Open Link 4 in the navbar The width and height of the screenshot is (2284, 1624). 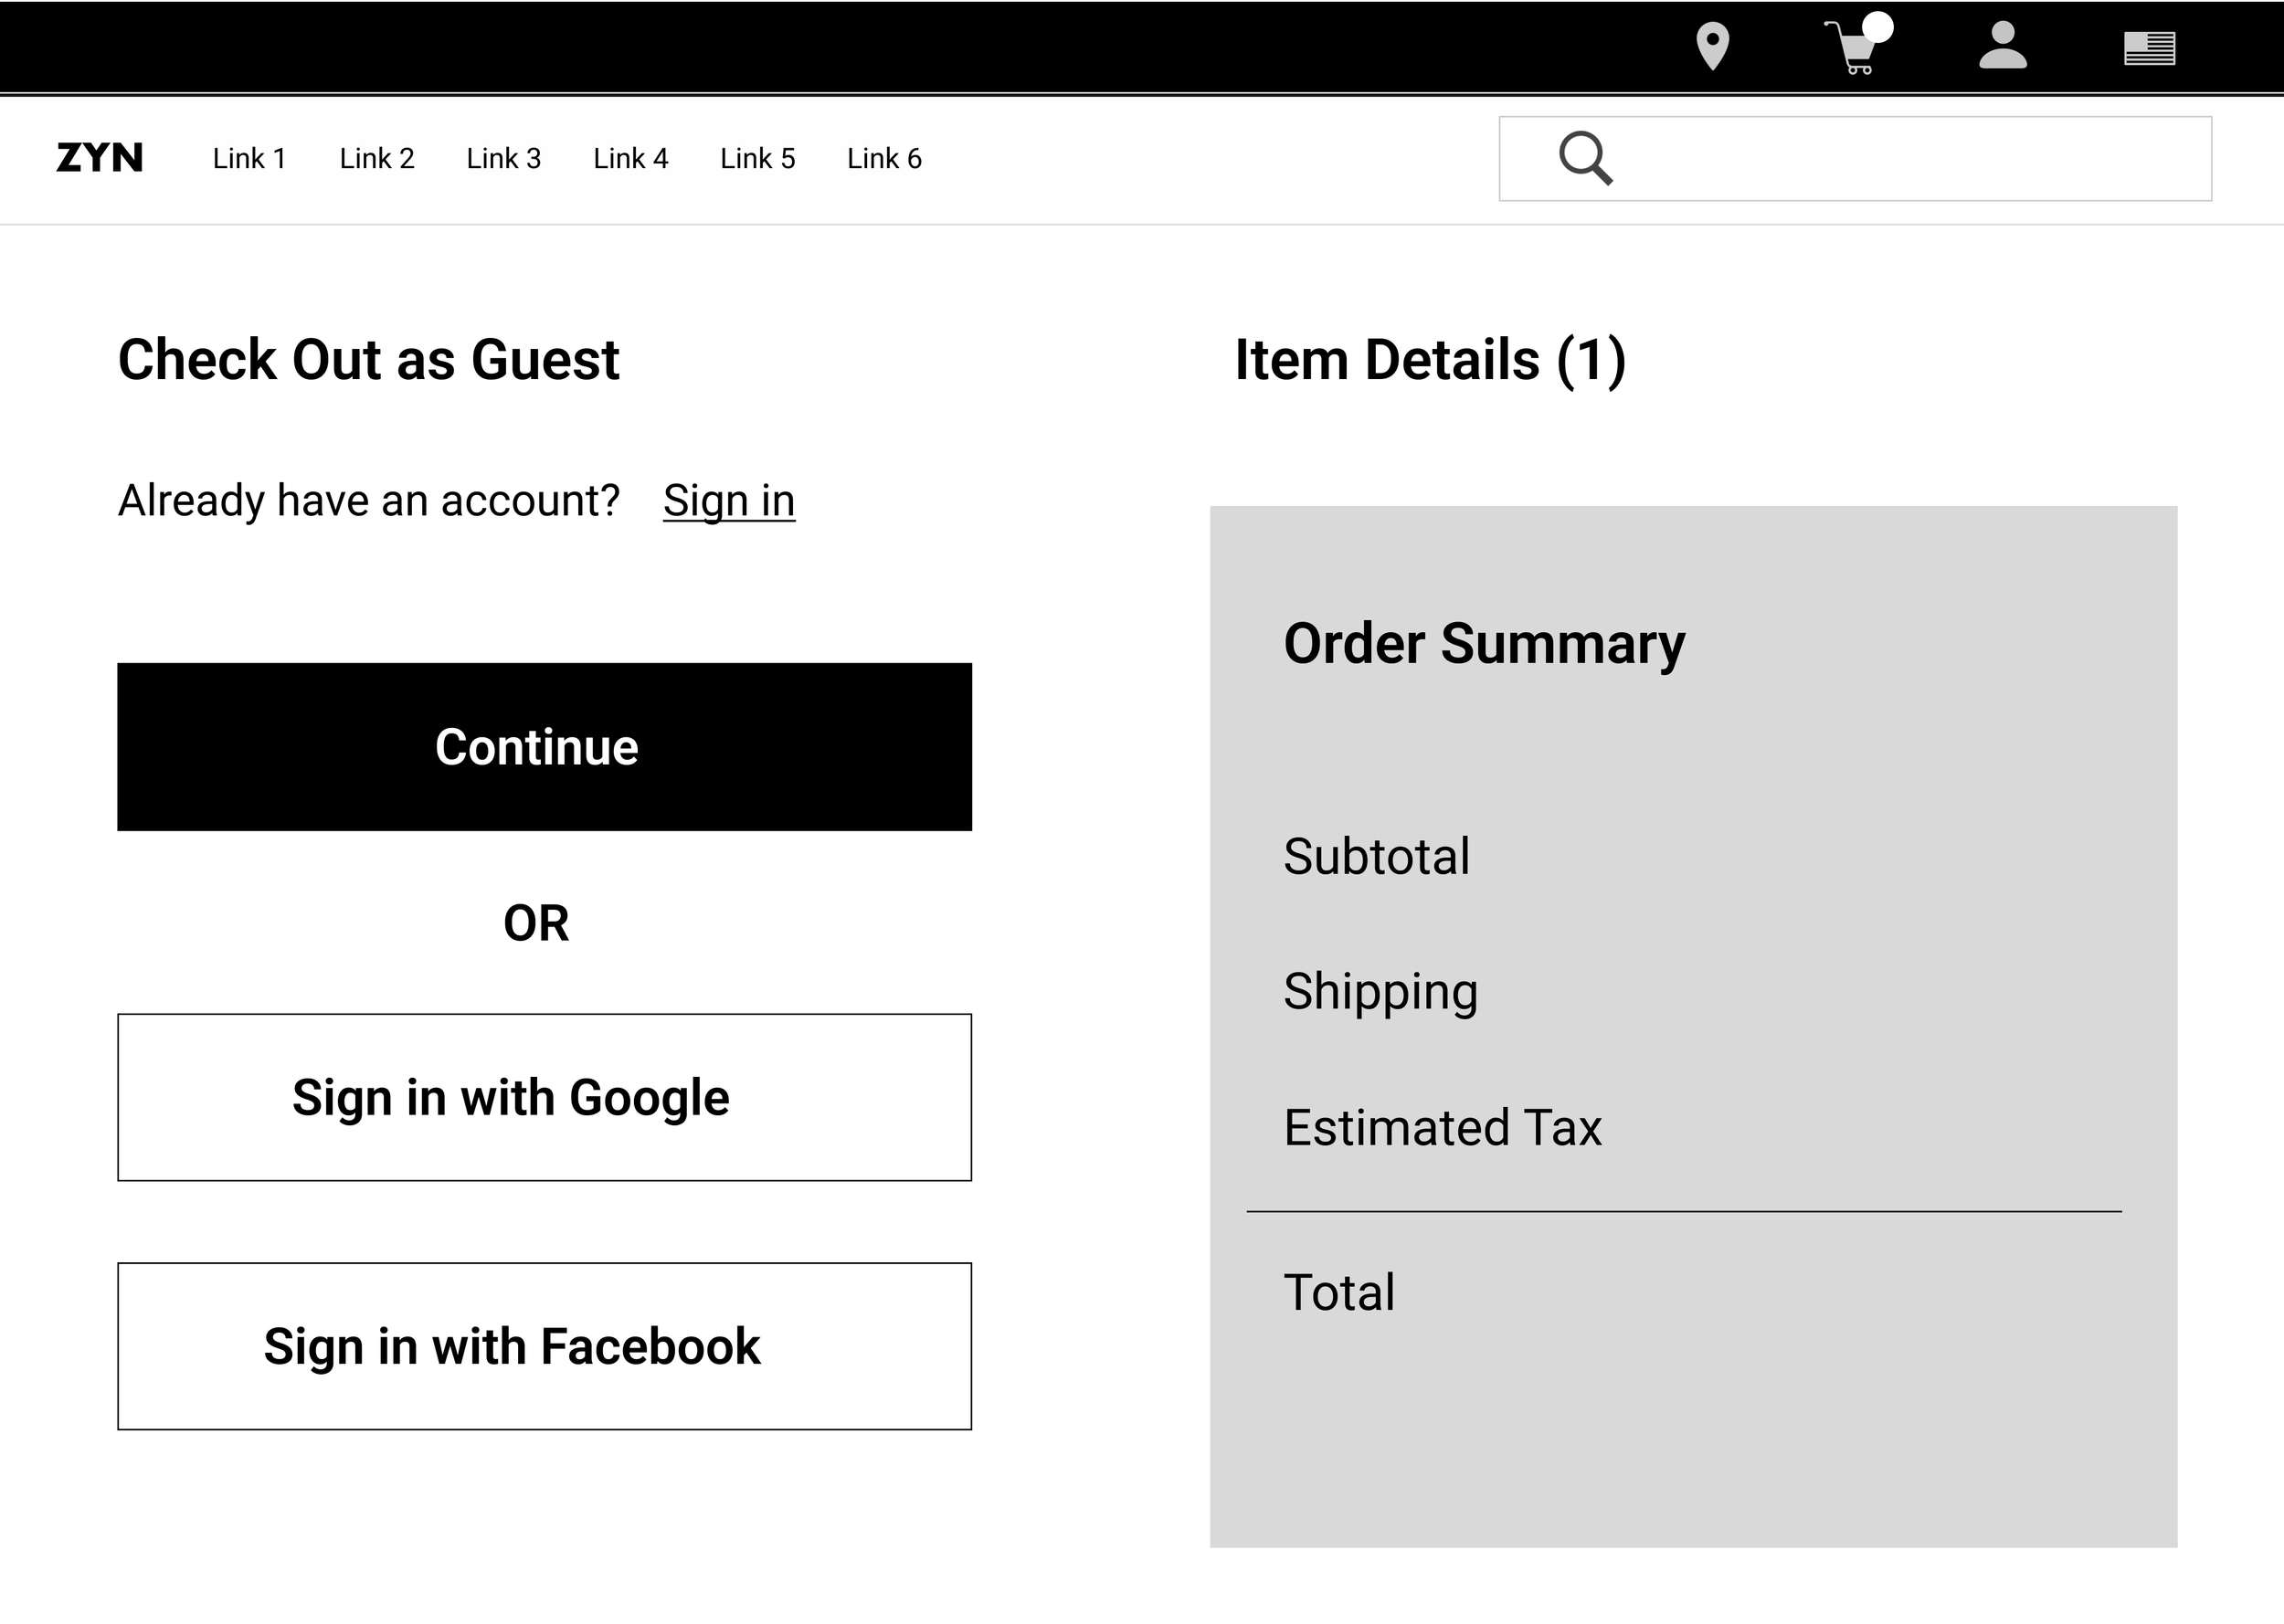[630, 158]
